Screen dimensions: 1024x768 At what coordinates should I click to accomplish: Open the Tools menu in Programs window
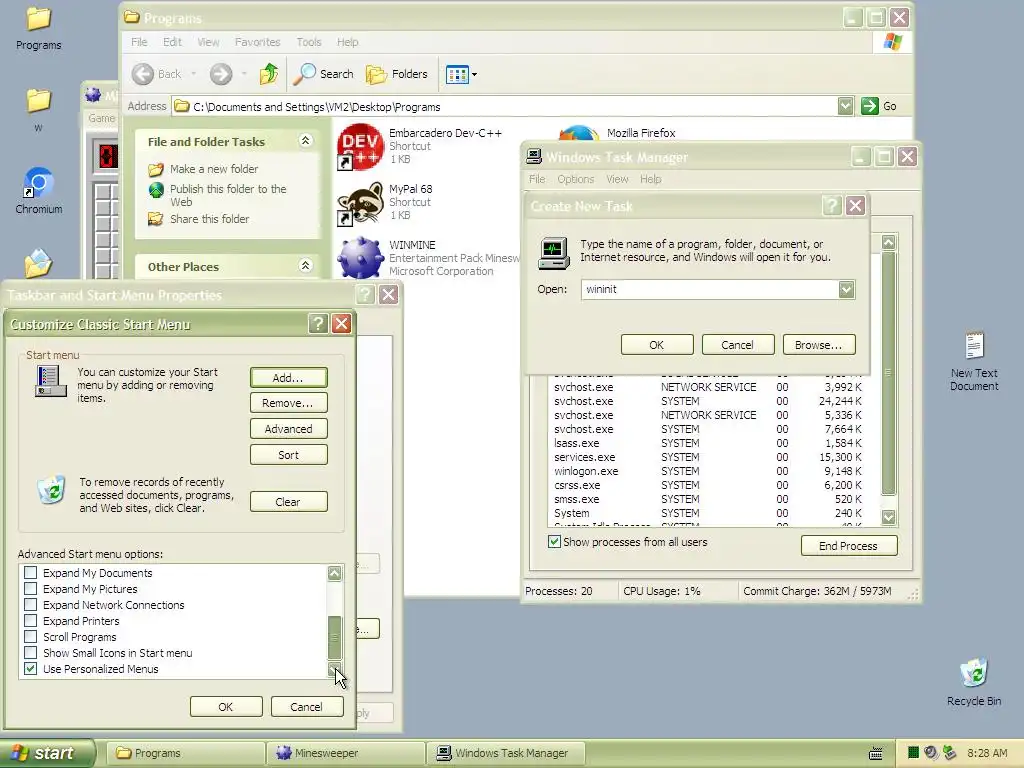coord(308,42)
